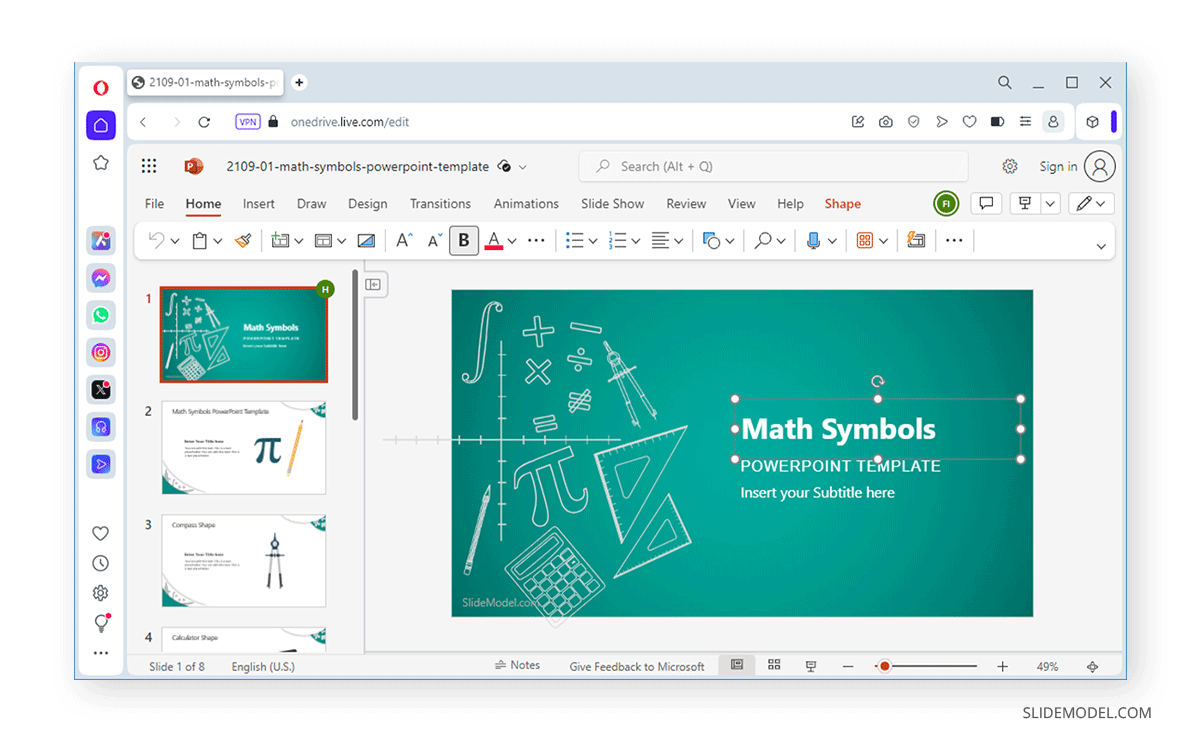Open the Editing pencil mode button

(1091, 204)
